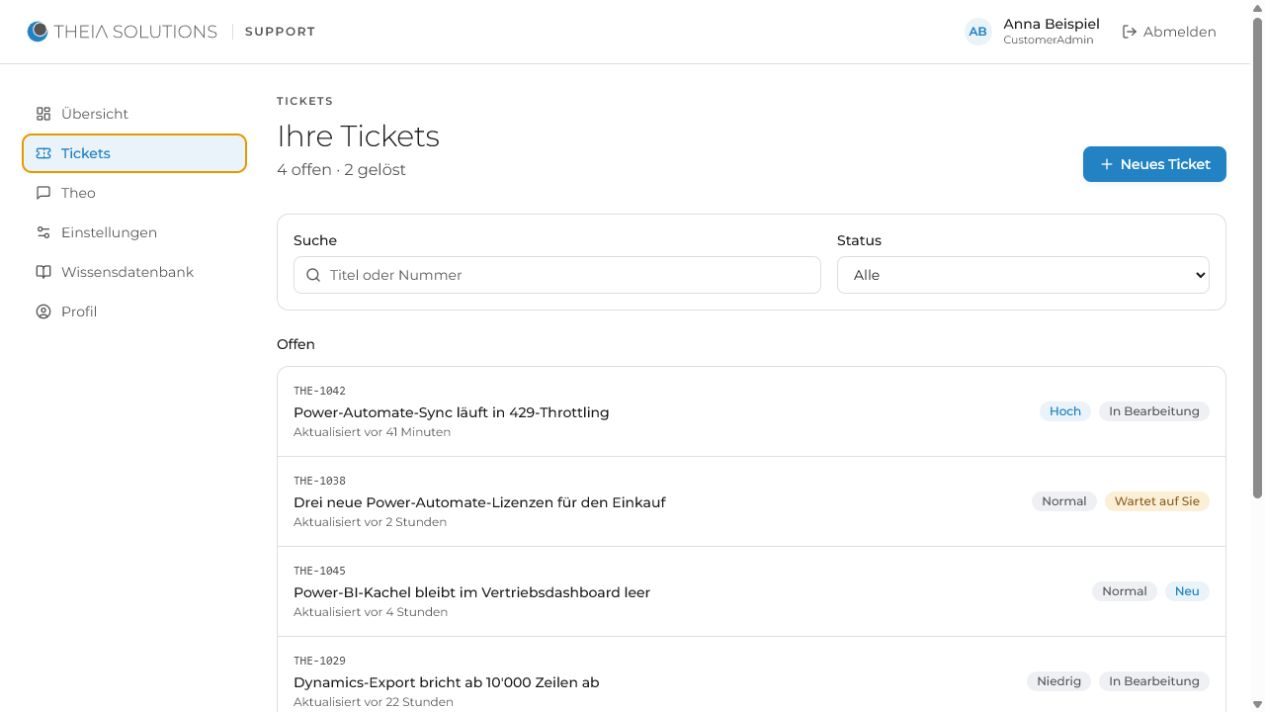This screenshot has width=1265, height=712.
Task: Click the Hoch priority badge
Action: (1065, 411)
